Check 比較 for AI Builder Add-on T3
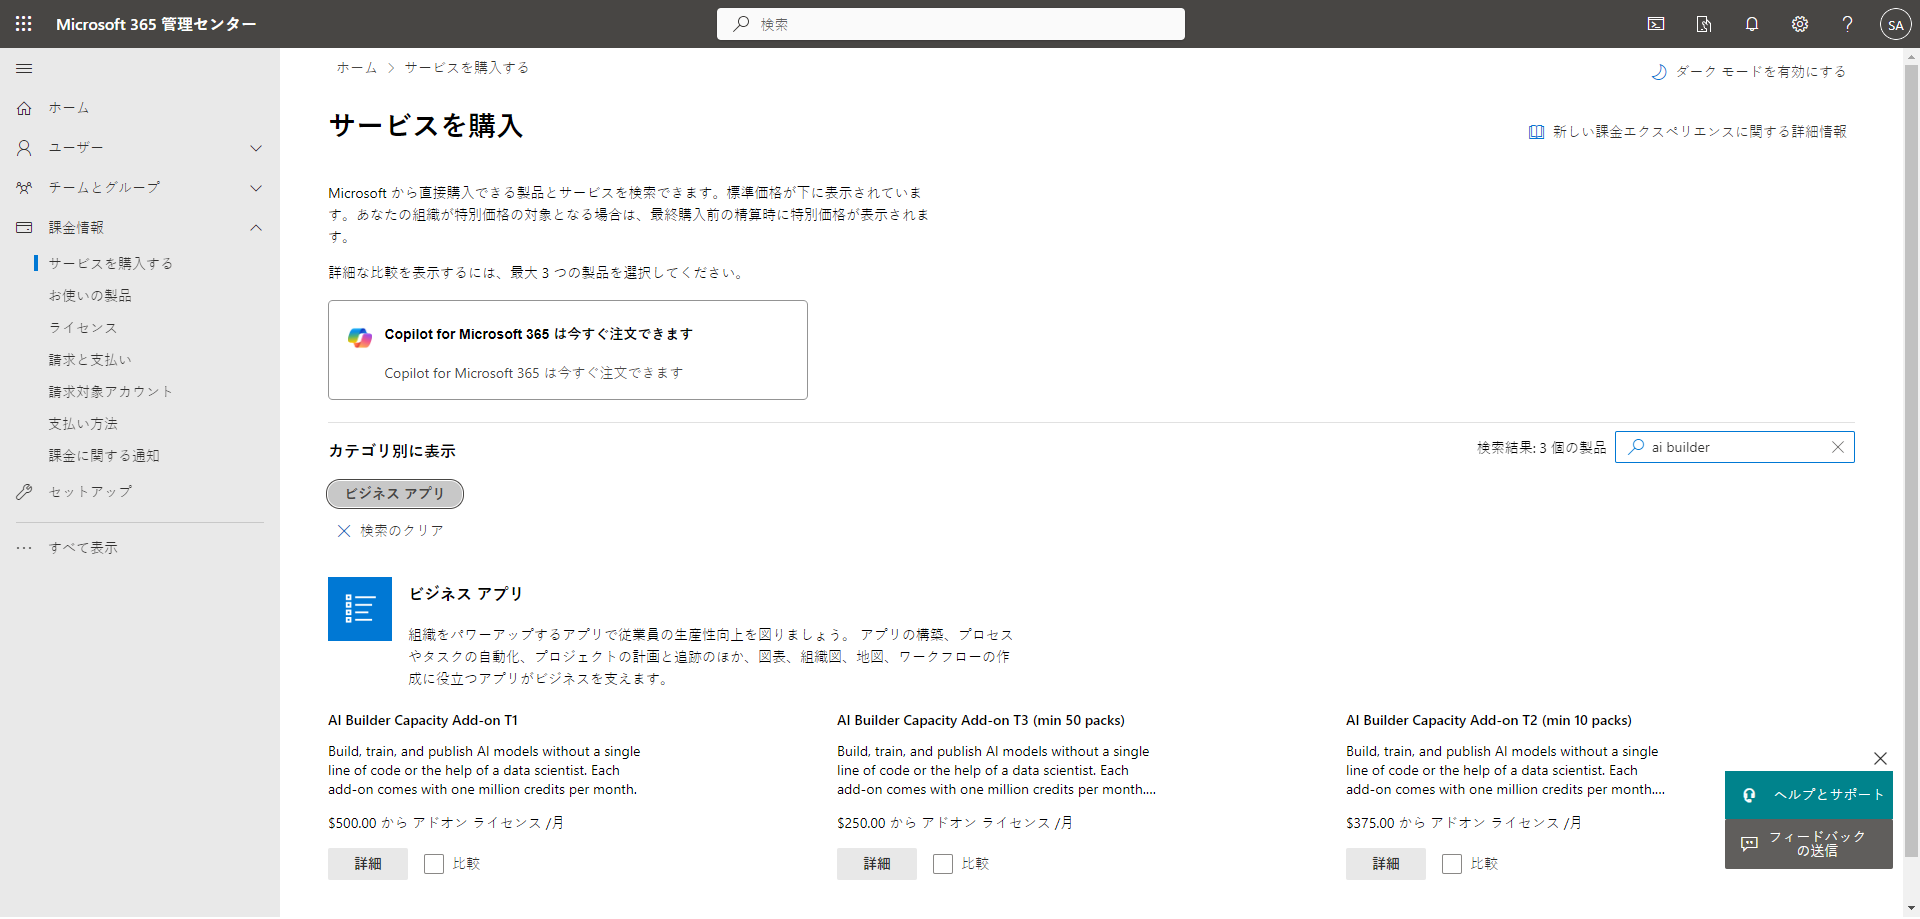This screenshot has width=1920, height=919. coord(943,864)
